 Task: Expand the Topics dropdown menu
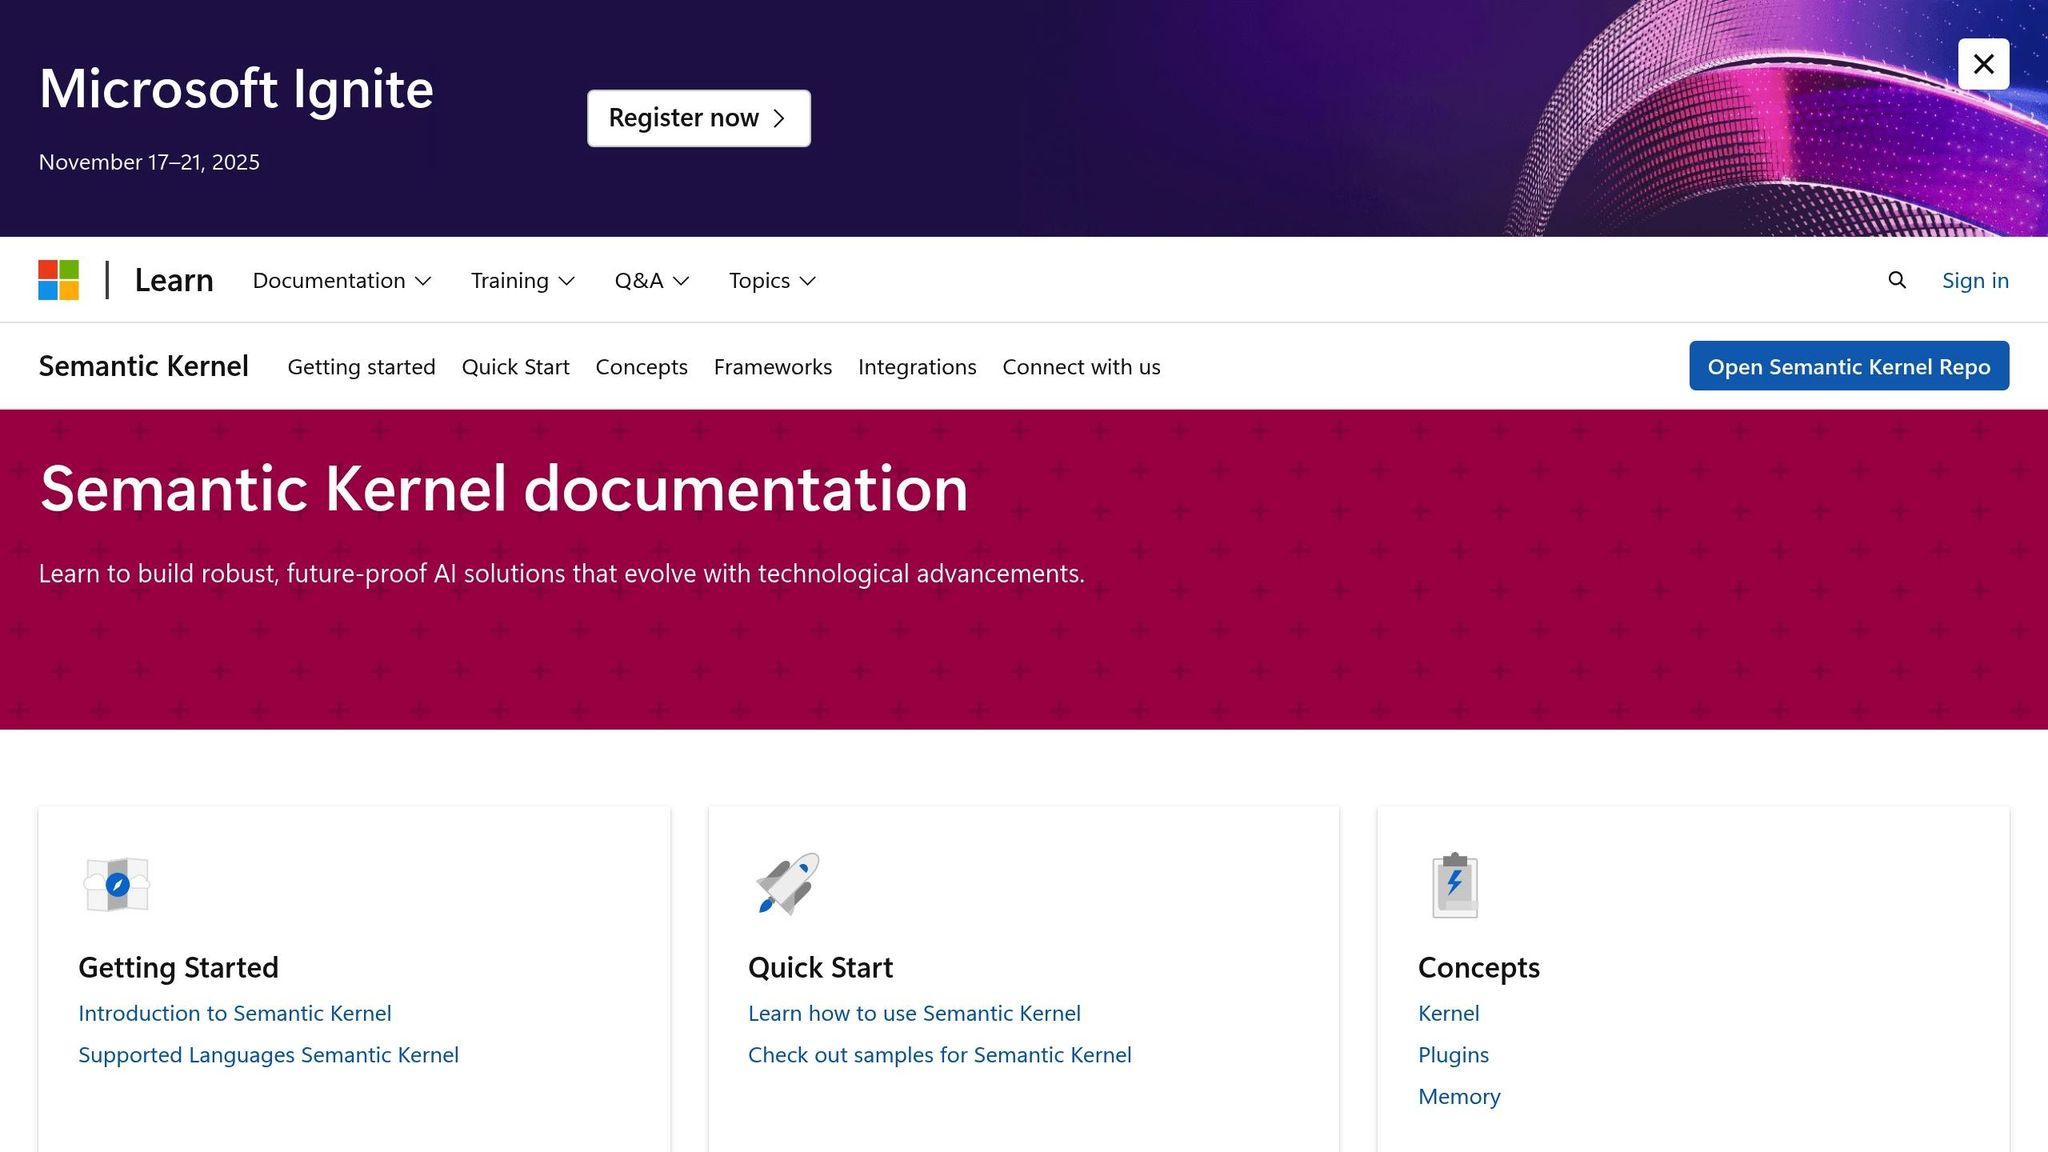coord(772,281)
